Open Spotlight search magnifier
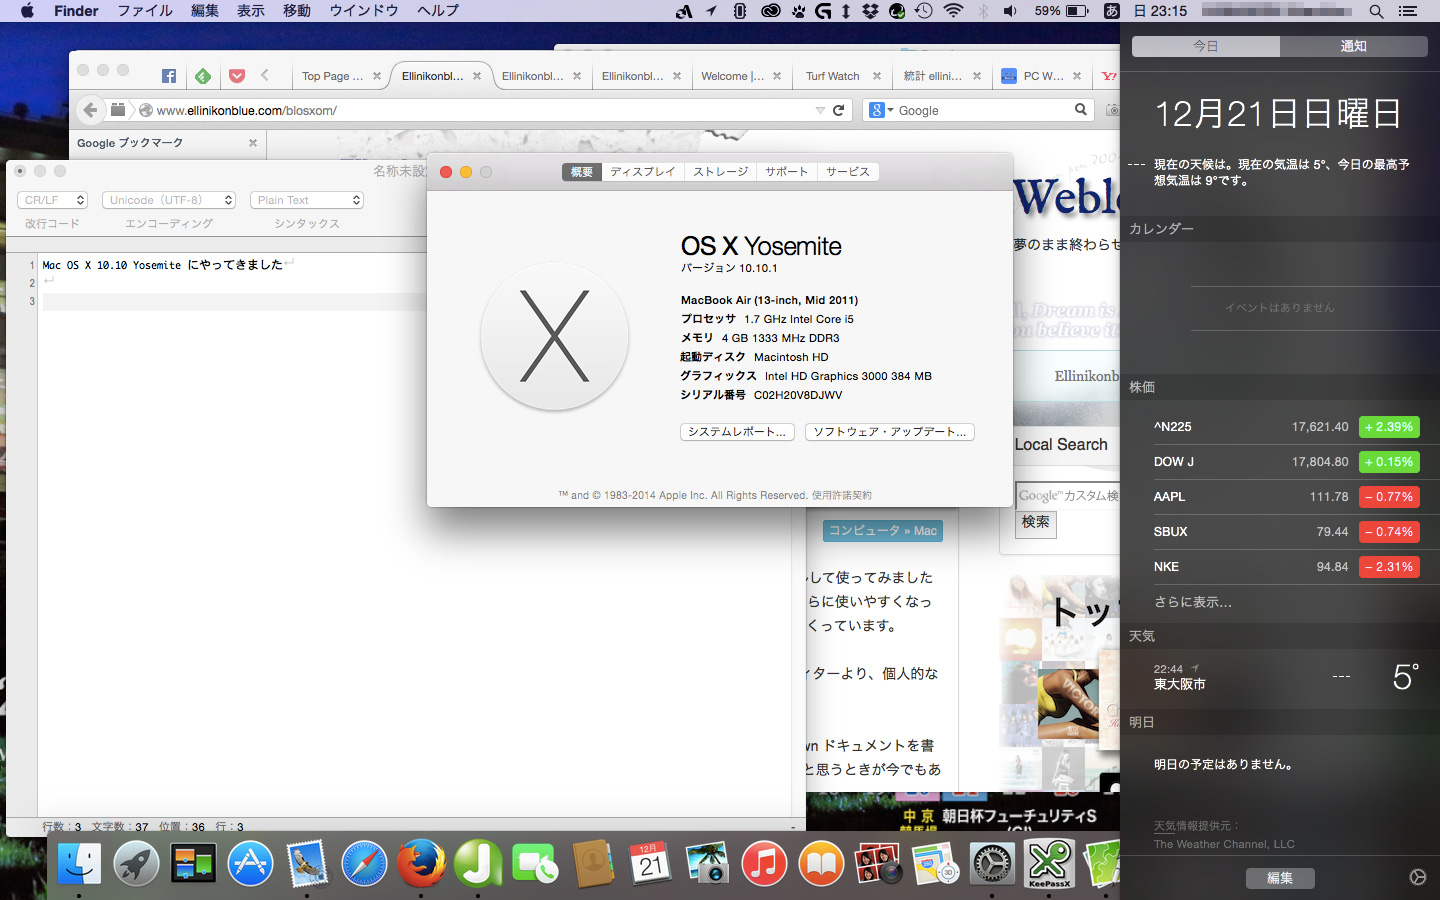 (1376, 11)
